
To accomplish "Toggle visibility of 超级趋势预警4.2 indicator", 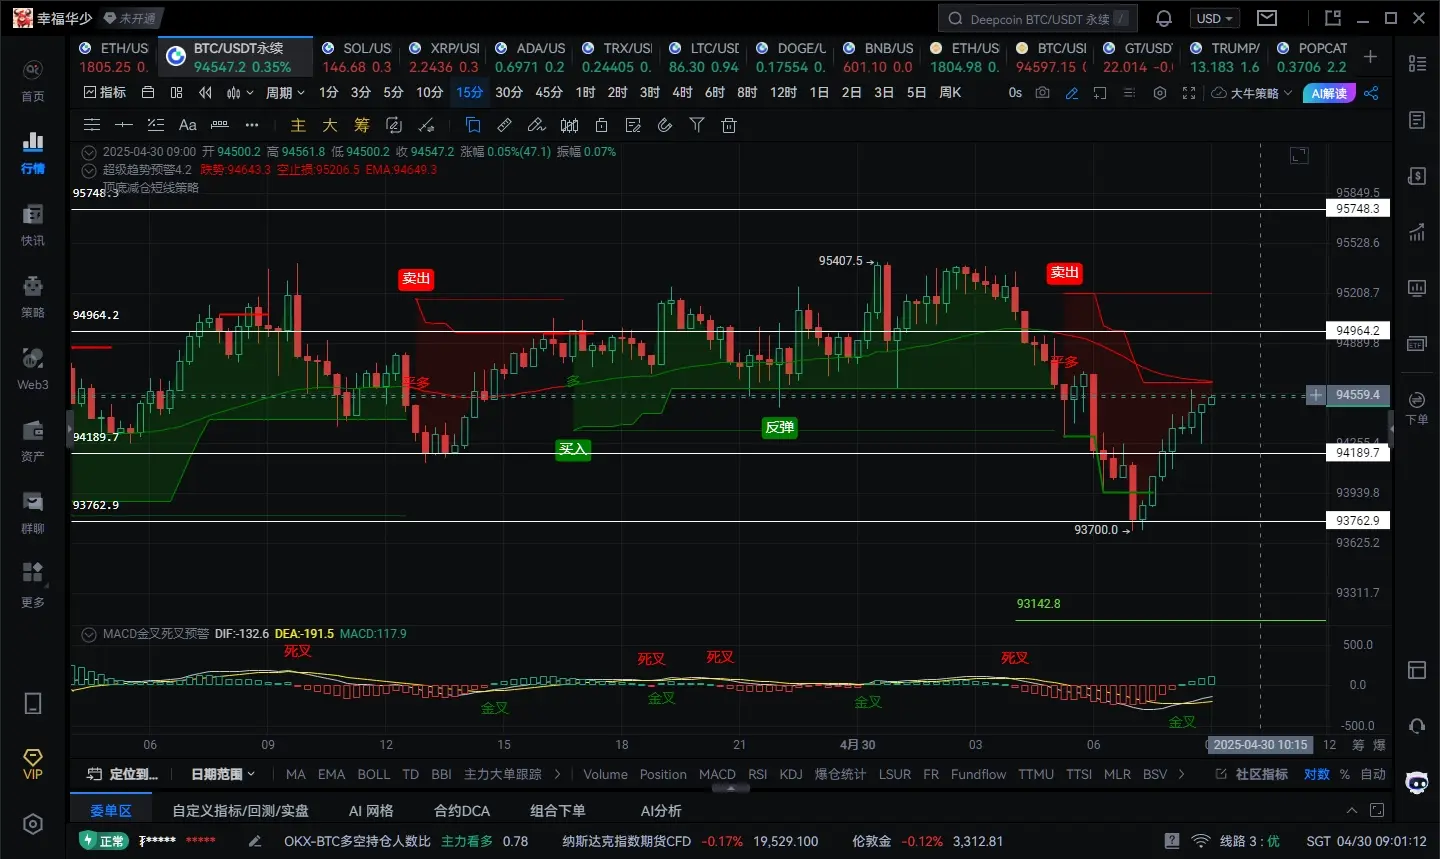I will (89, 170).
